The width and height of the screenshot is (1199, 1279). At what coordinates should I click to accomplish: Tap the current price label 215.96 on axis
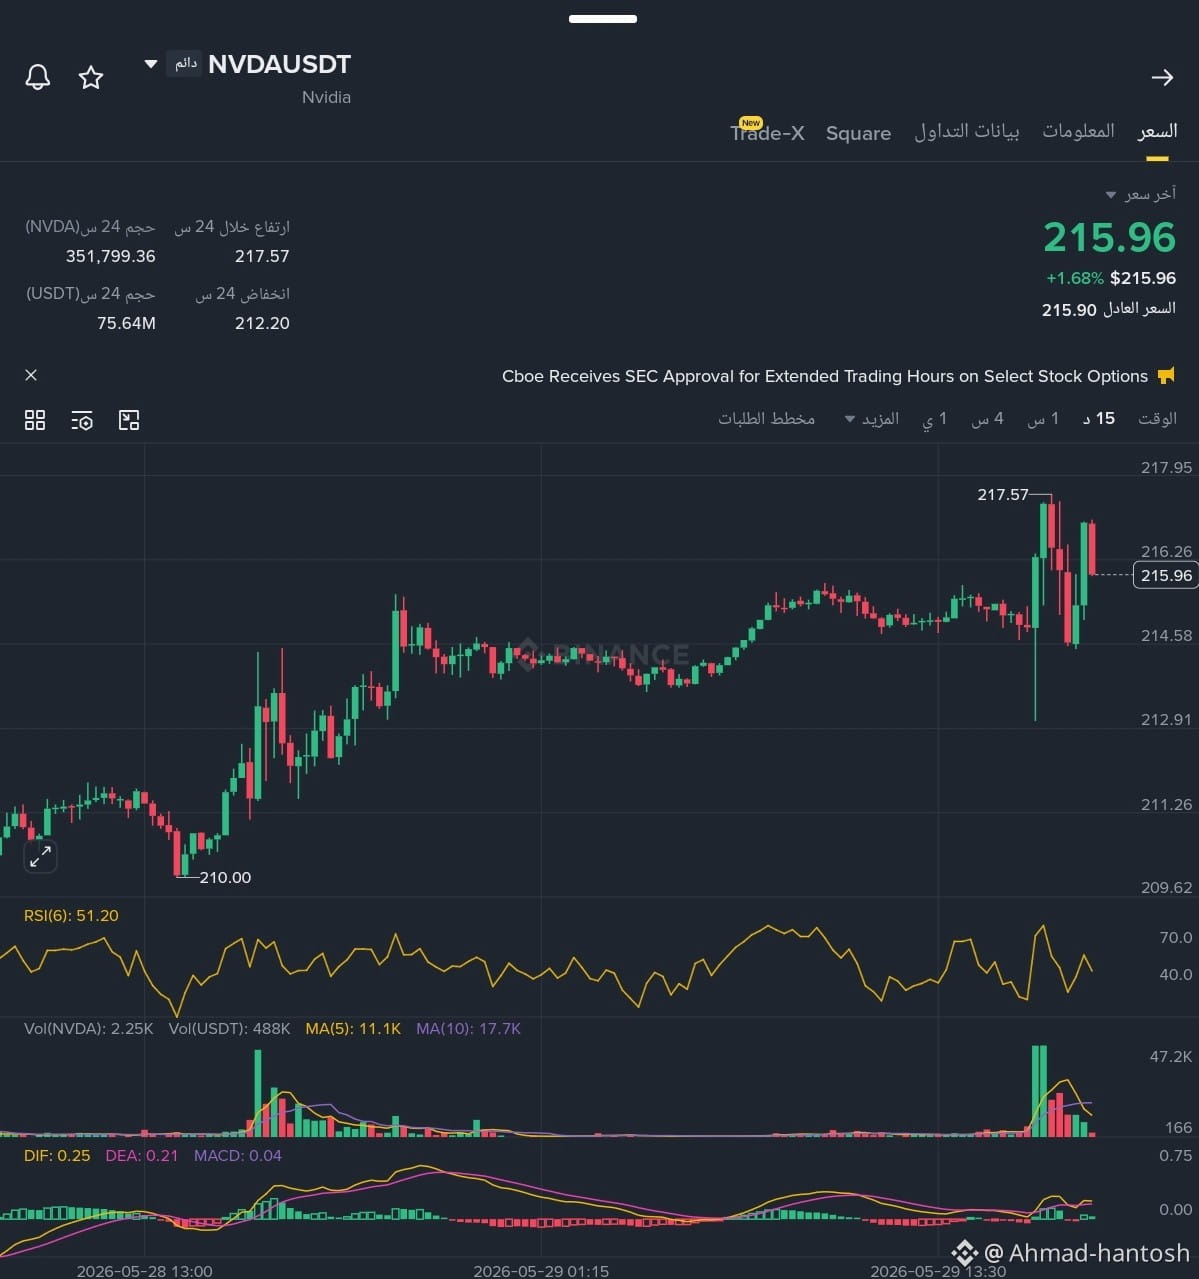(1166, 575)
